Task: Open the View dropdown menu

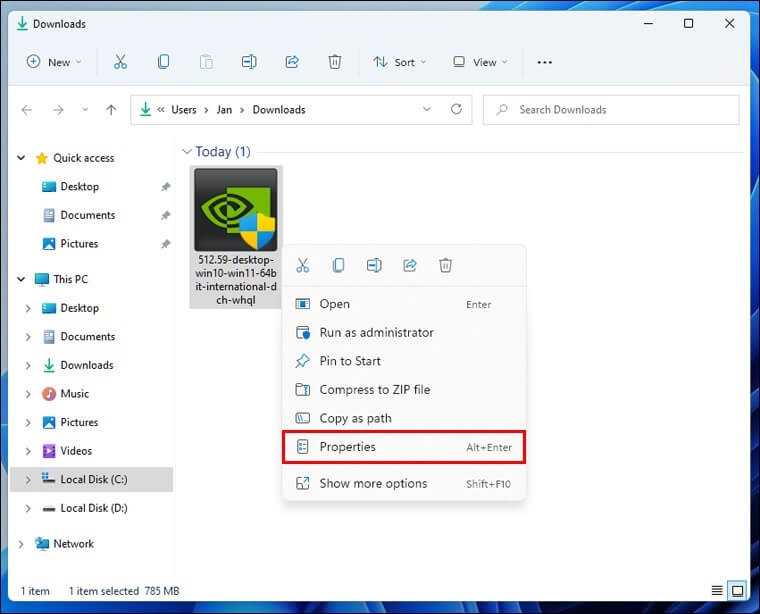Action: [x=480, y=62]
